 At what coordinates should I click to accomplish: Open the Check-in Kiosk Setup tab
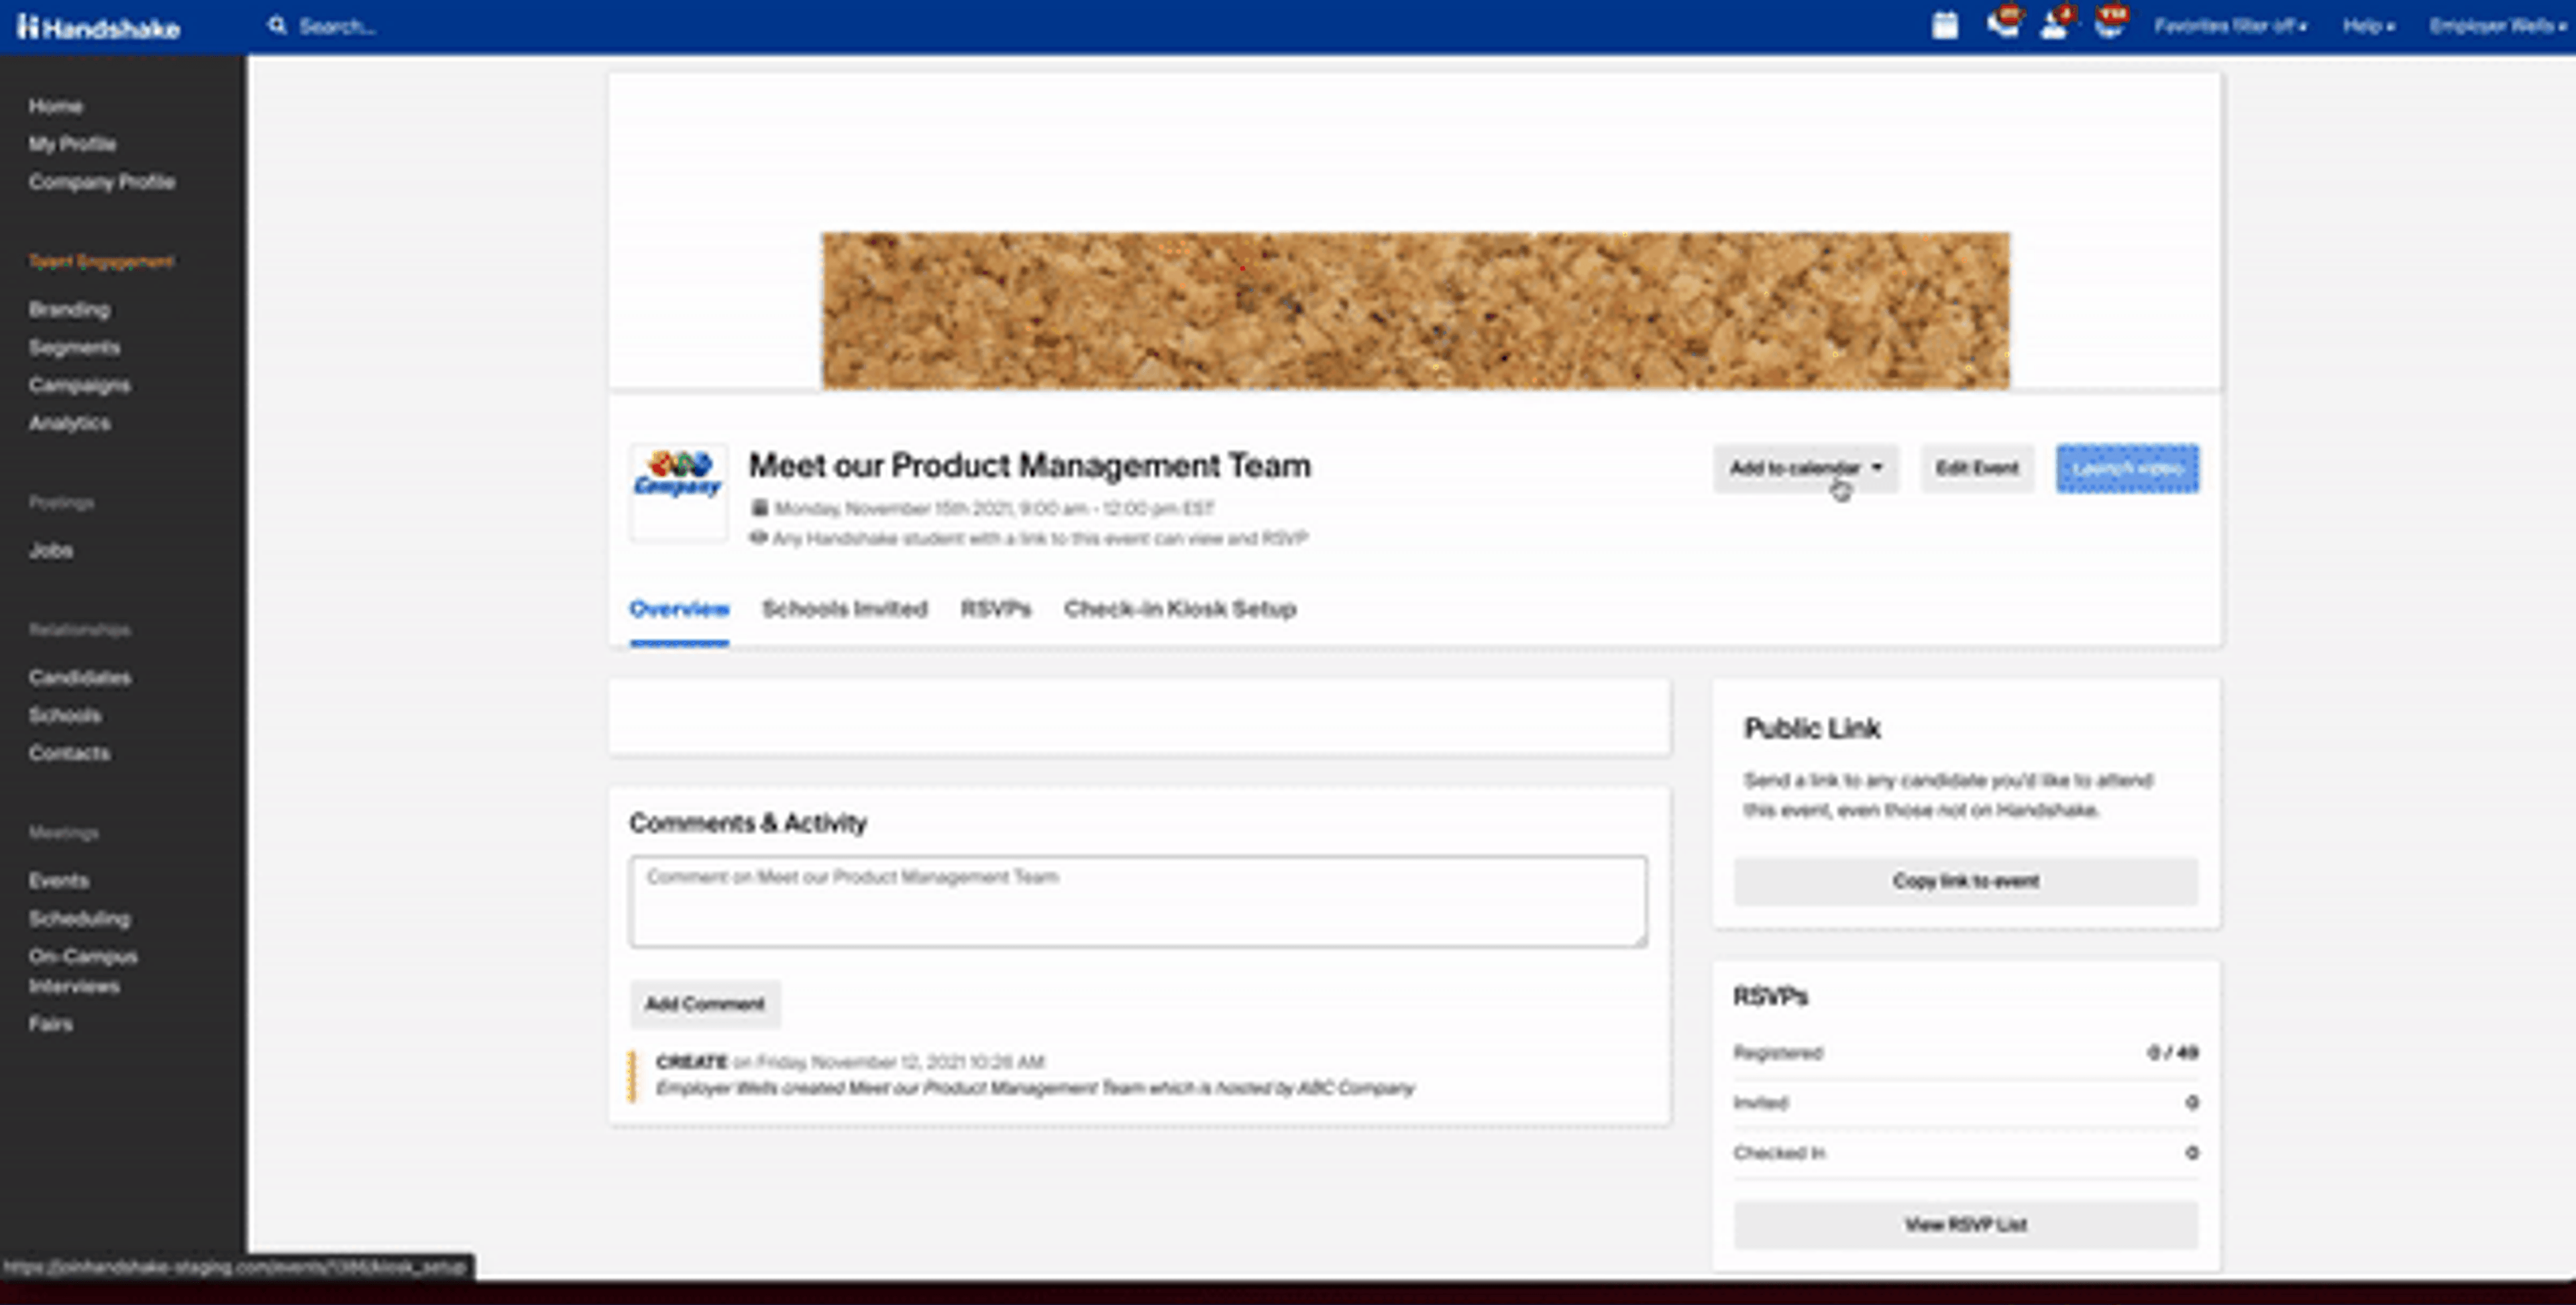[1179, 609]
